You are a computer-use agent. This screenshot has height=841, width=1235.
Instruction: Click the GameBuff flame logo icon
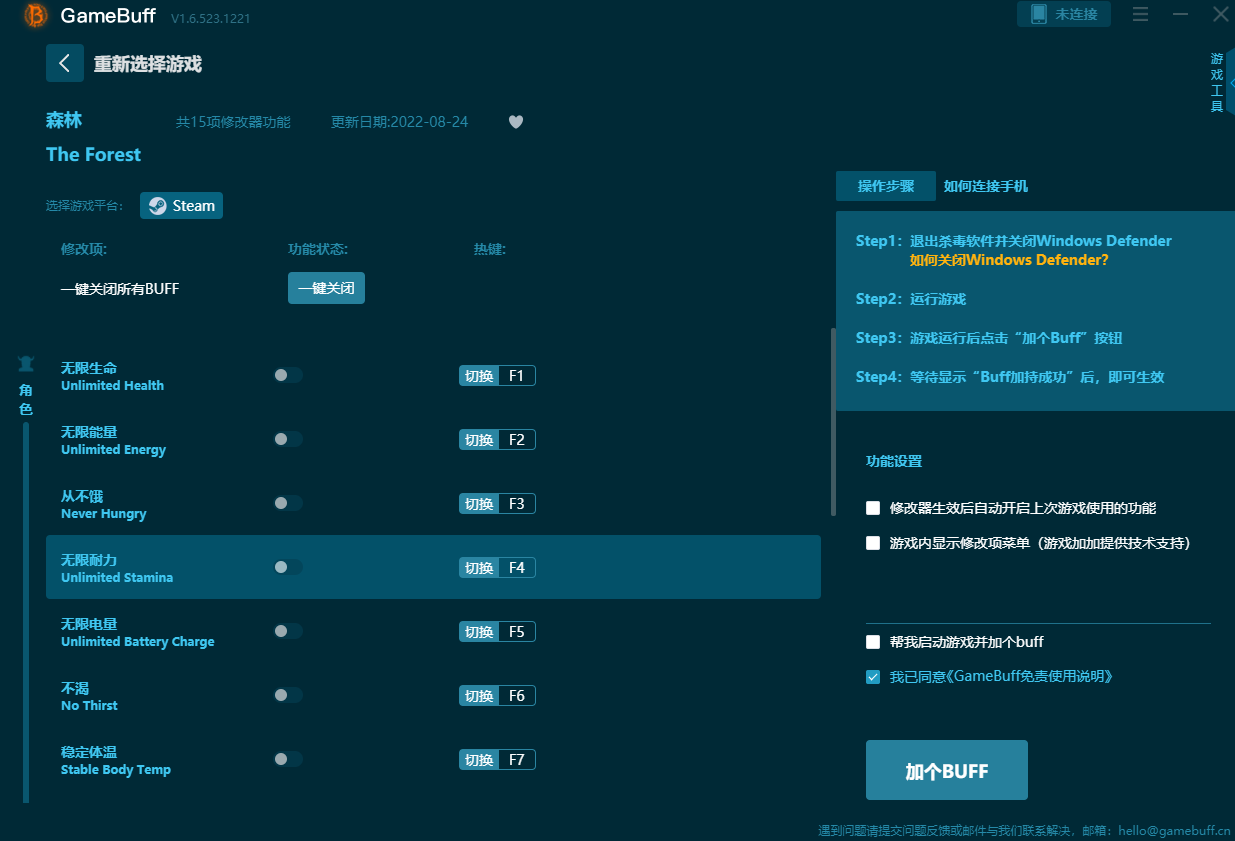(x=36, y=15)
